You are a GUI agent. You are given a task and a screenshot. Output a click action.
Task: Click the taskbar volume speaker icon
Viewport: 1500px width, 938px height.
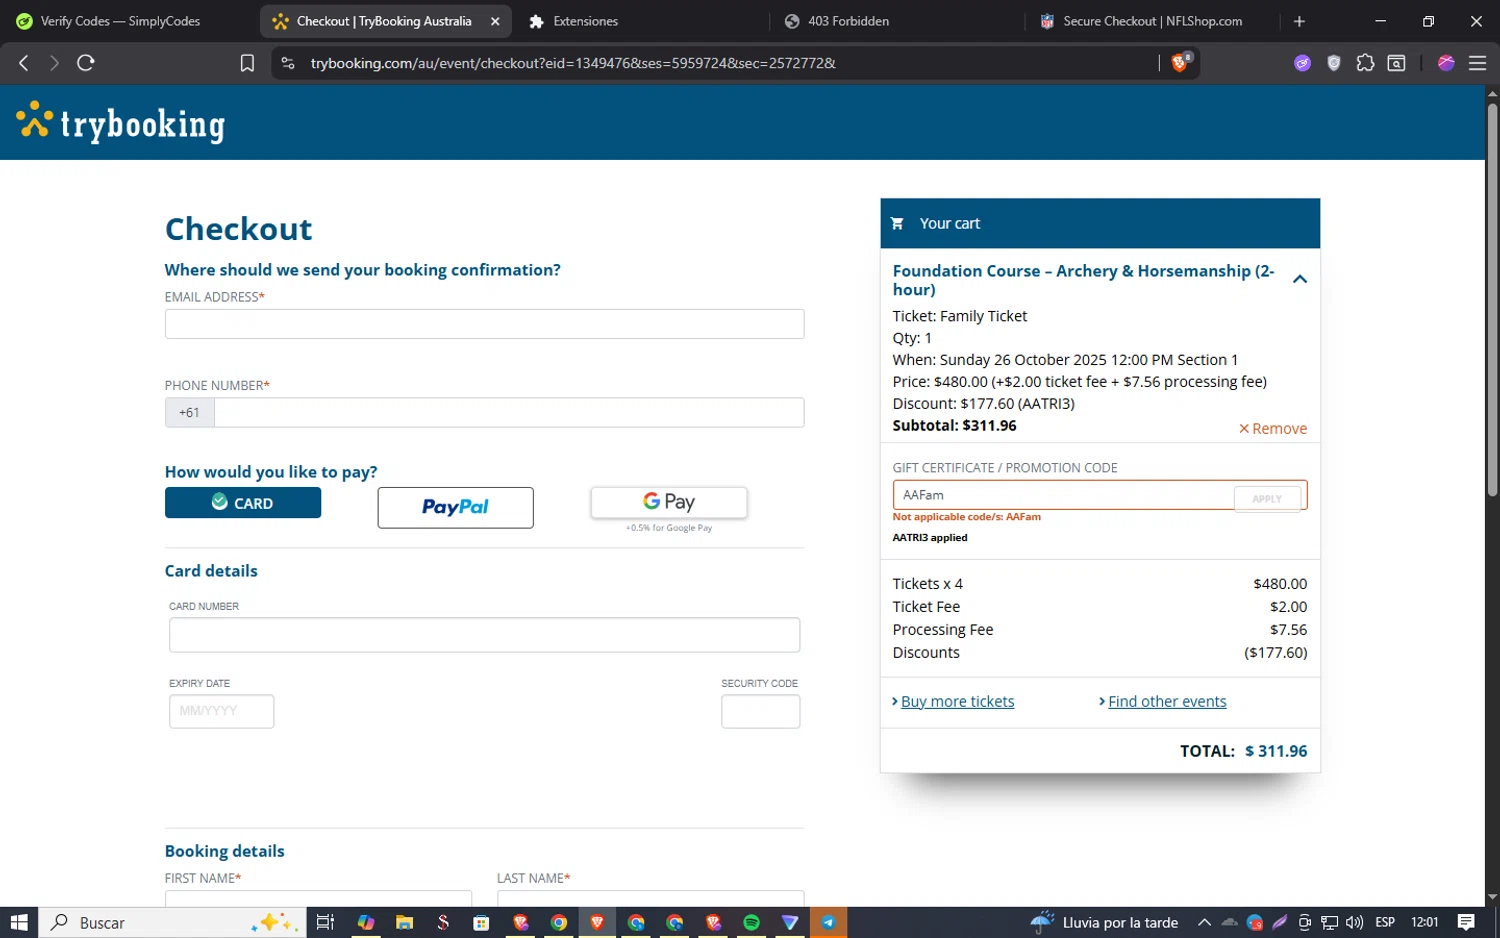(1354, 922)
